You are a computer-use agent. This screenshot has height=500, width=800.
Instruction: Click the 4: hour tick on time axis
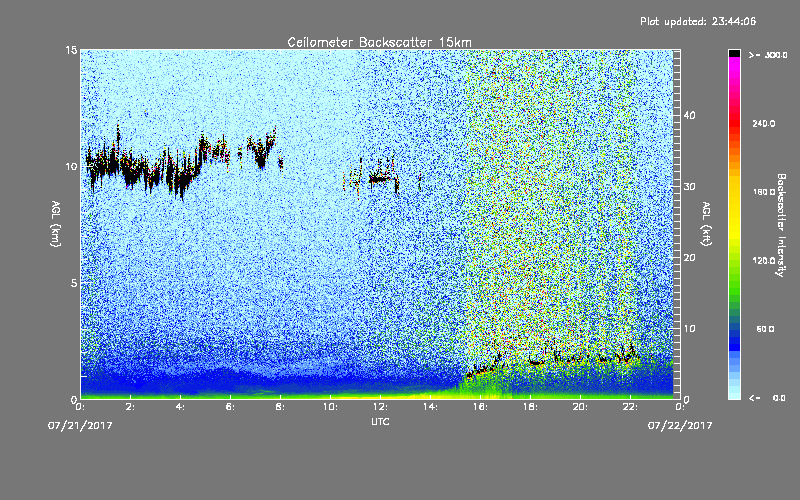point(181,407)
